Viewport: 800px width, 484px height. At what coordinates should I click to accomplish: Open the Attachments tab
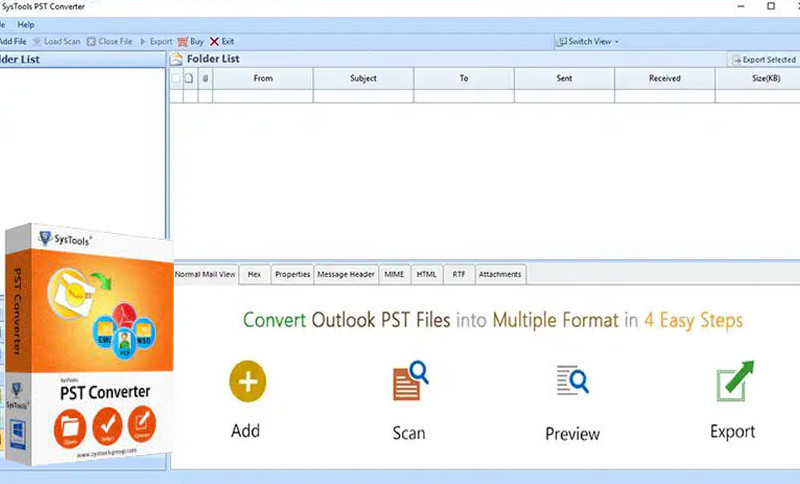[500, 274]
